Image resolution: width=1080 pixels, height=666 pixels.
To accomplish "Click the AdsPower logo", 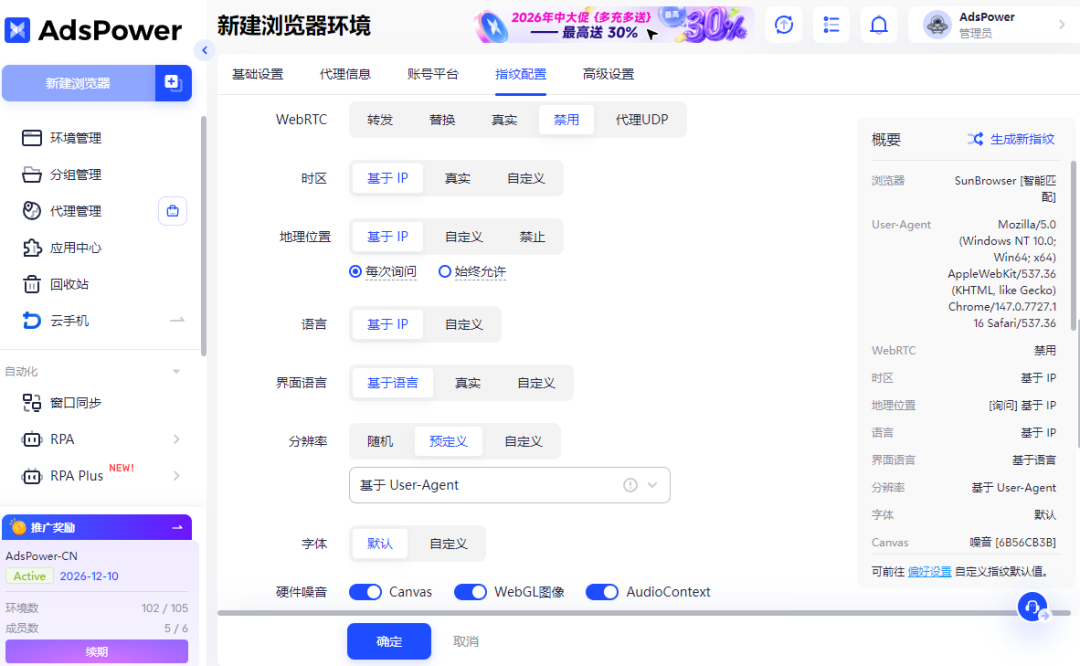I will click(93, 30).
